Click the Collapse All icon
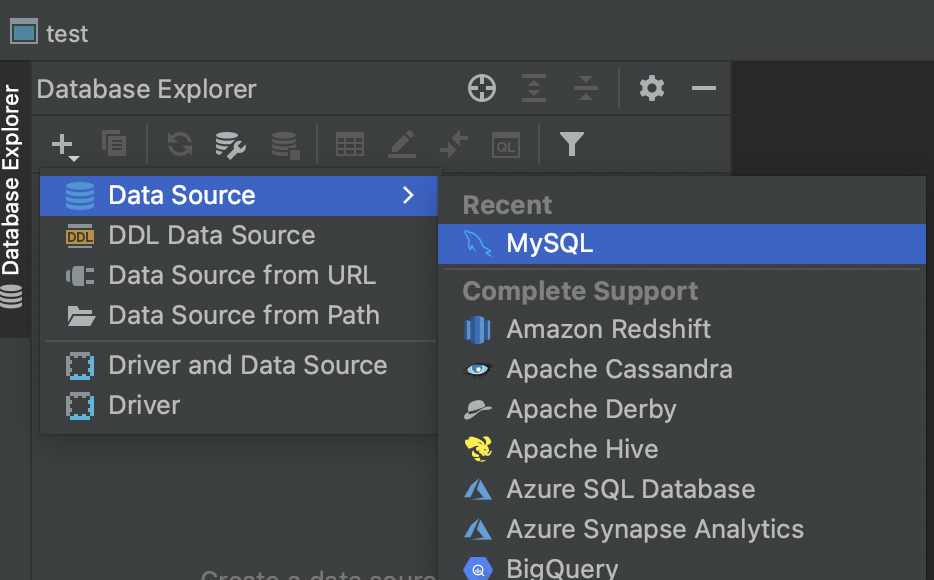 (x=586, y=88)
